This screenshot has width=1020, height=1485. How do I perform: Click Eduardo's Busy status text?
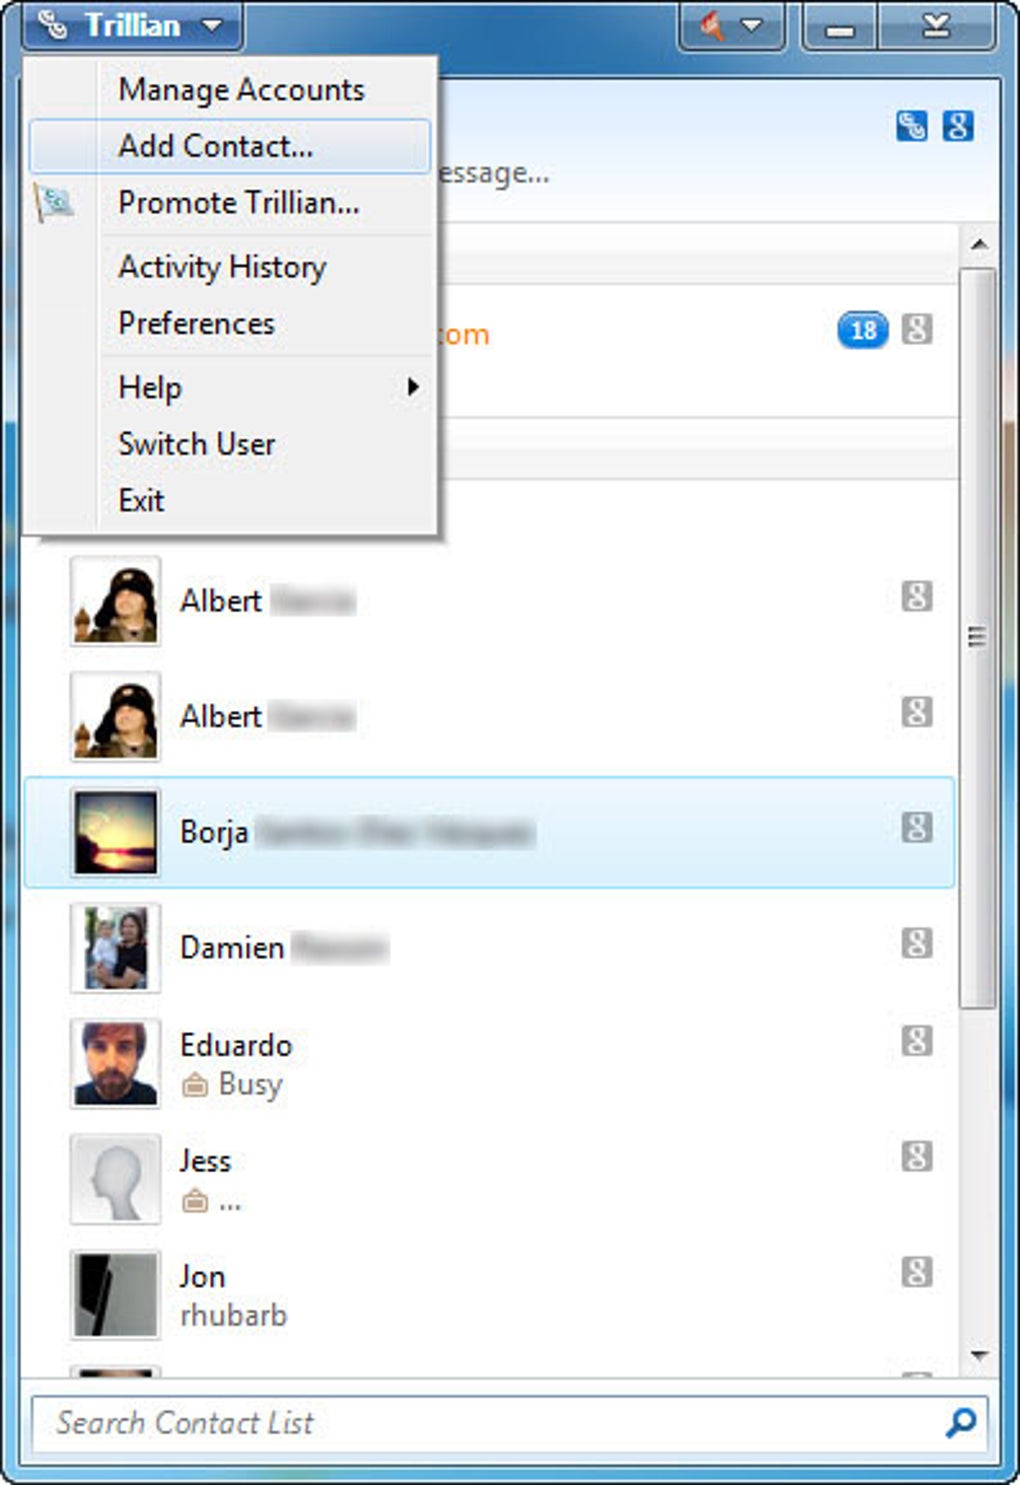pos(250,1085)
